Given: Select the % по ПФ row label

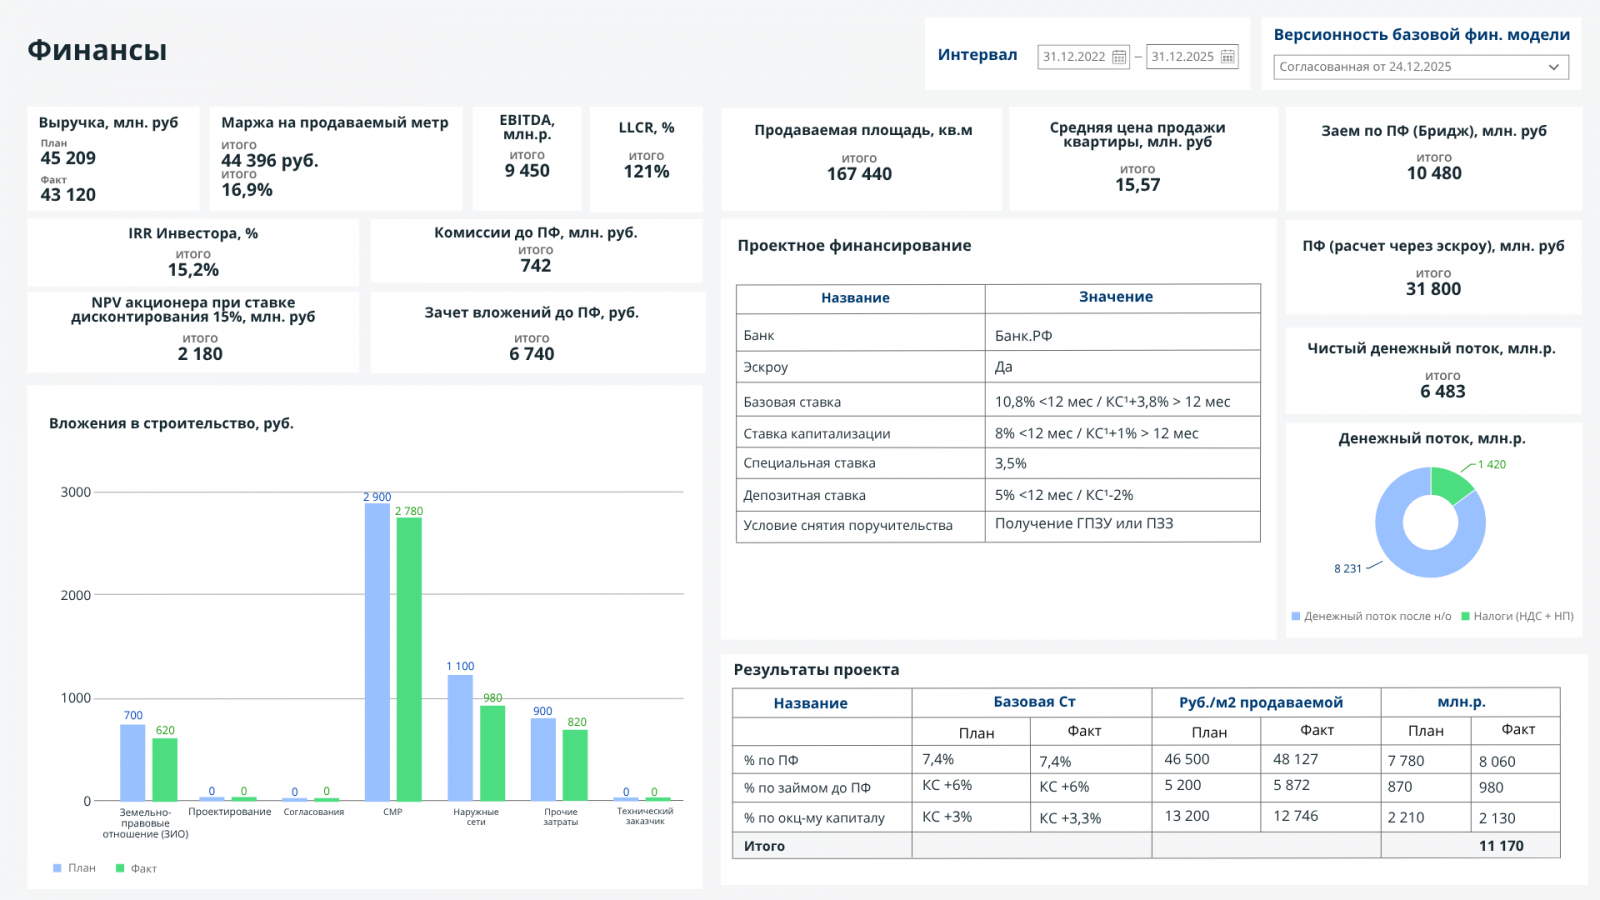Looking at the screenshot, I should tap(770, 760).
